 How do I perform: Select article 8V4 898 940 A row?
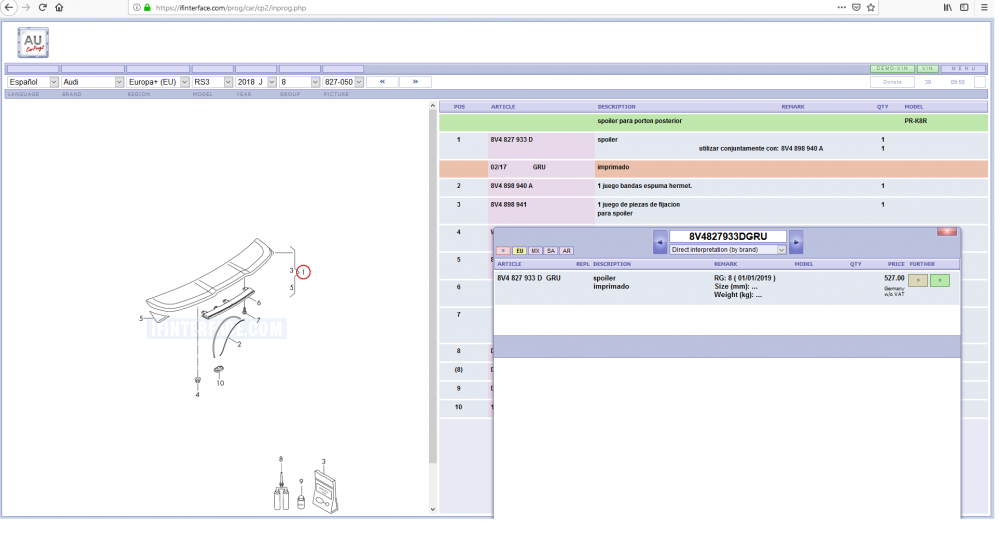pos(713,186)
